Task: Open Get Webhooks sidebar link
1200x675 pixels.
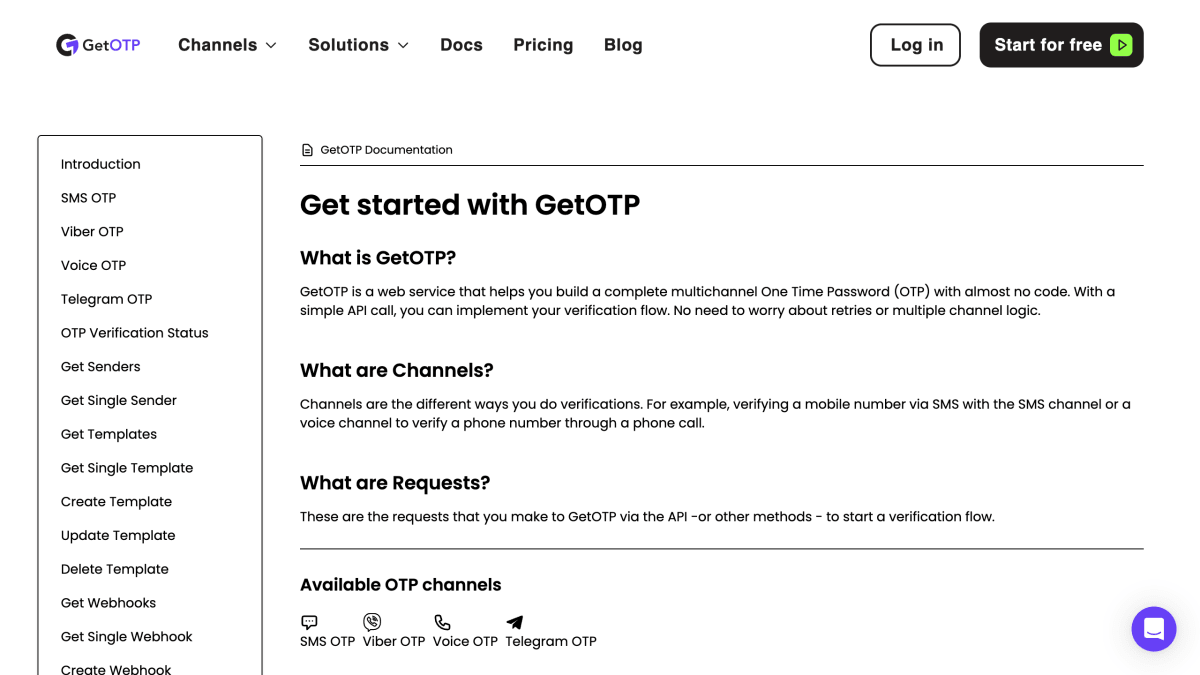Action: [x=108, y=603]
